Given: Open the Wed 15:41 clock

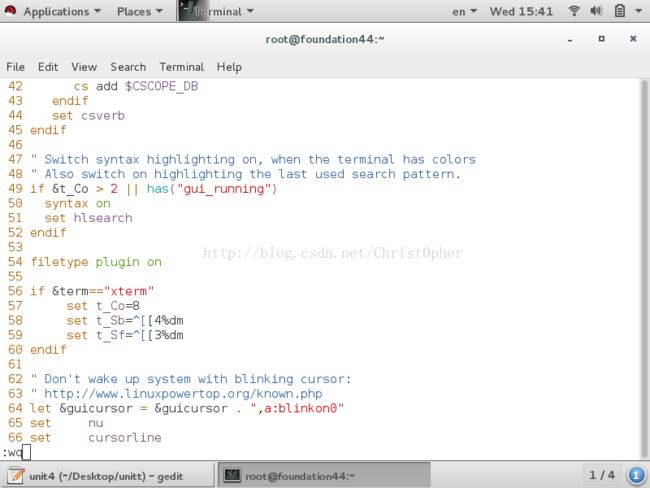Looking at the screenshot, I should [x=521, y=11].
